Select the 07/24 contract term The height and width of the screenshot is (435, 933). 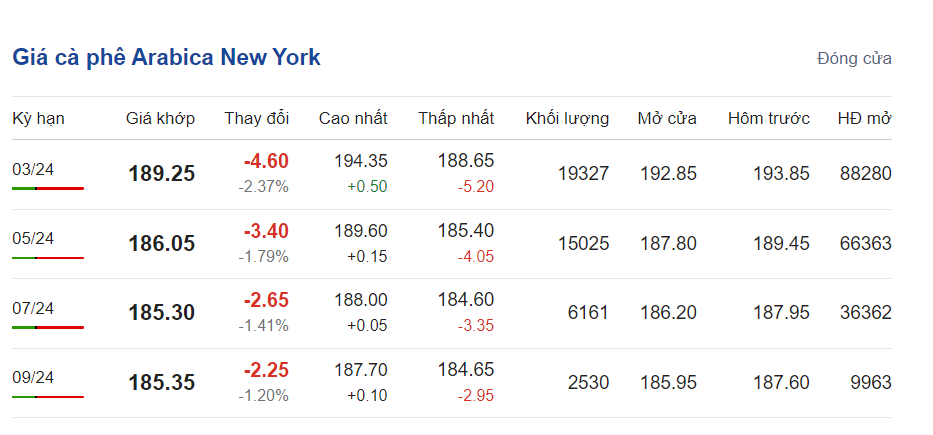33,307
